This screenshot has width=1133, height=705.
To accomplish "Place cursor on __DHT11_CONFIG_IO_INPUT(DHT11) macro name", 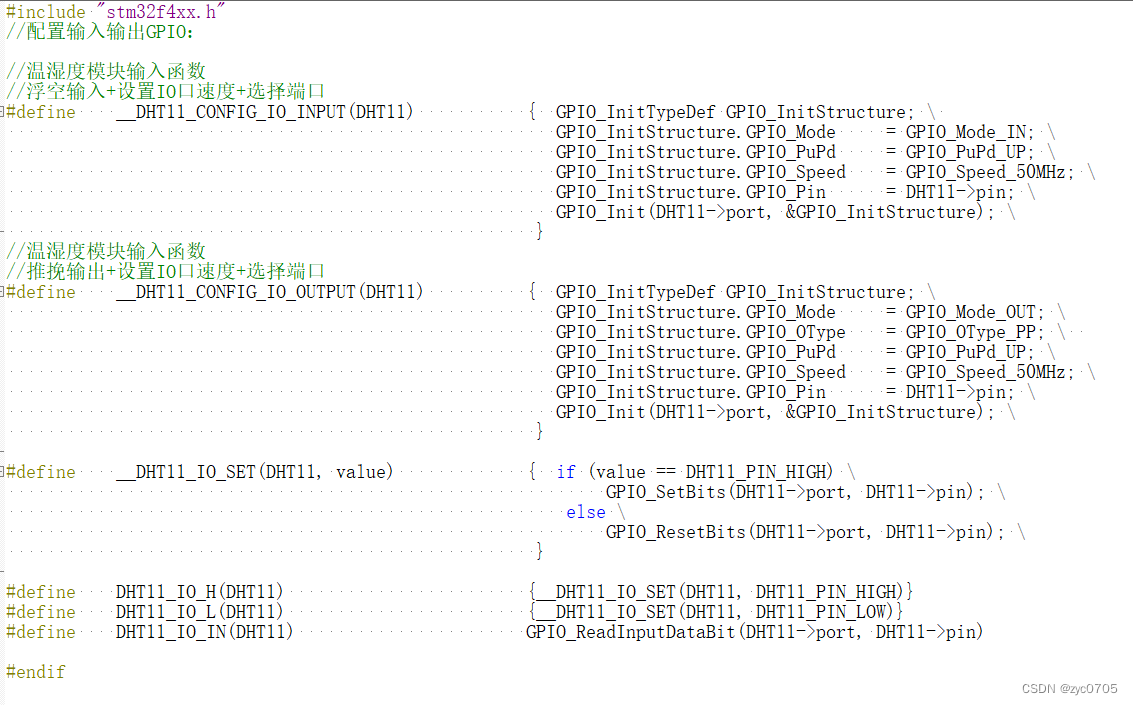I will coord(264,112).
